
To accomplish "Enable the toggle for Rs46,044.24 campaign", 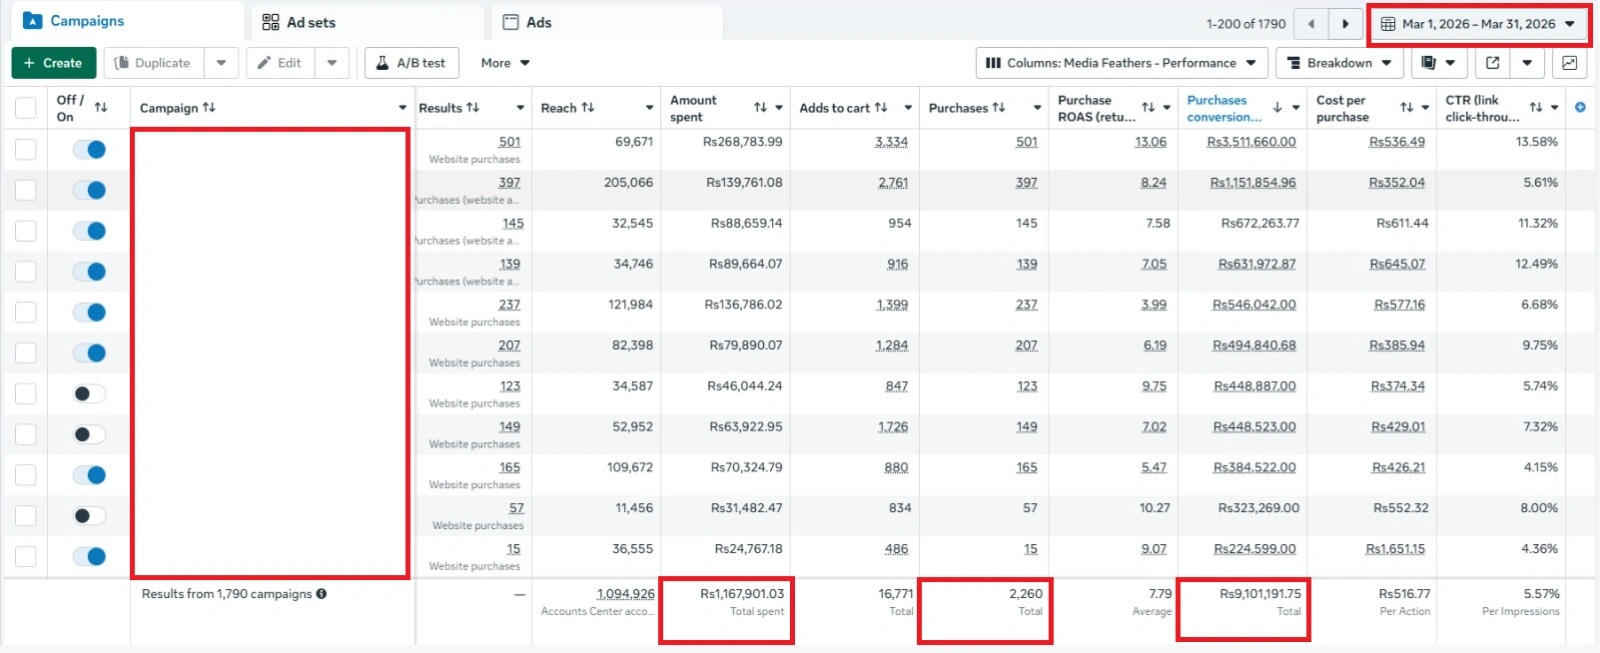I will (90, 394).
